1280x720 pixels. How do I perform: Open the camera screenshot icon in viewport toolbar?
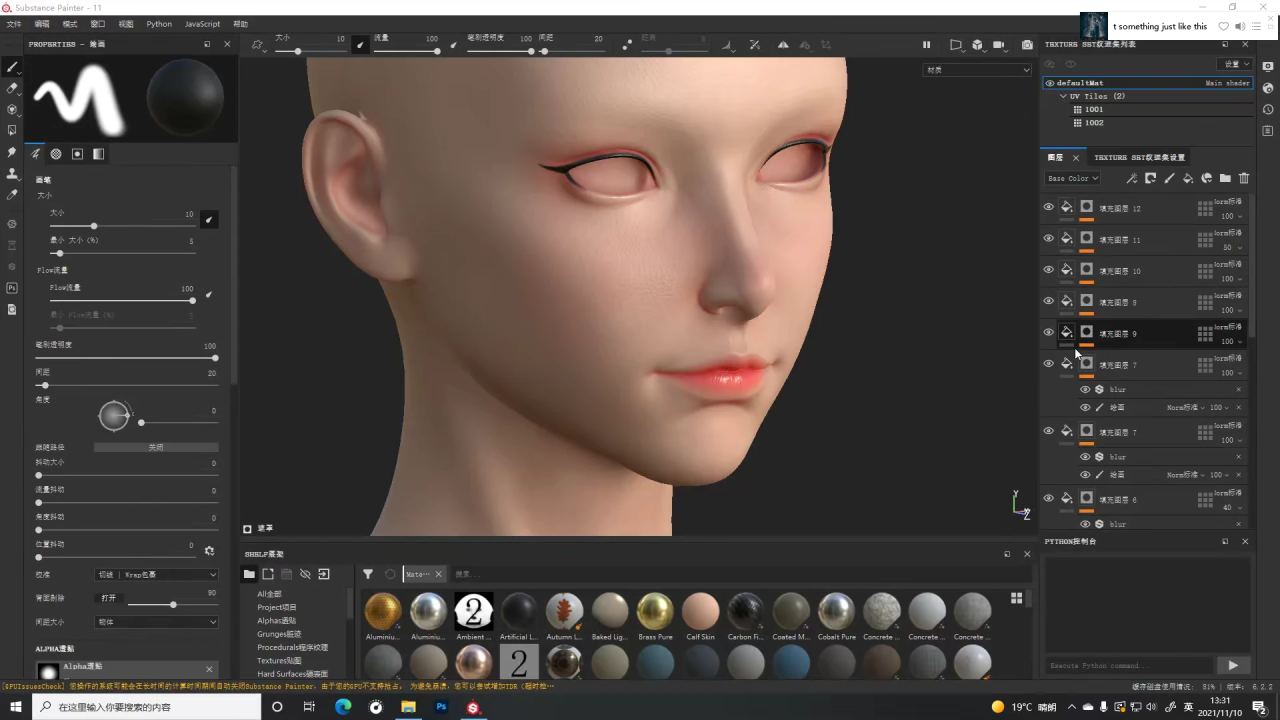[x=1027, y=44]
